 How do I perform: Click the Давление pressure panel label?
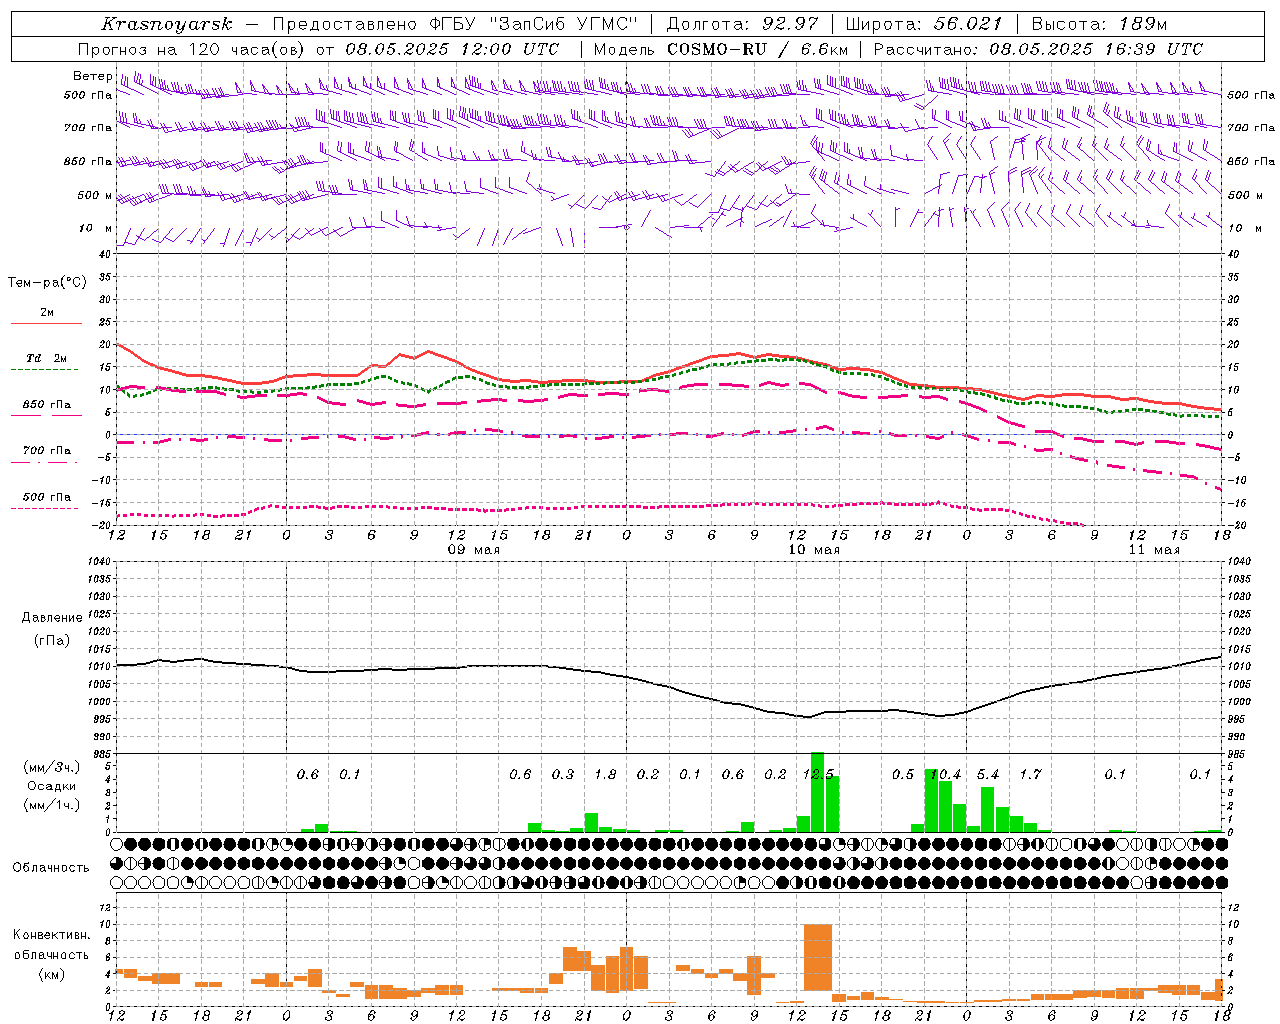point(52,618)
